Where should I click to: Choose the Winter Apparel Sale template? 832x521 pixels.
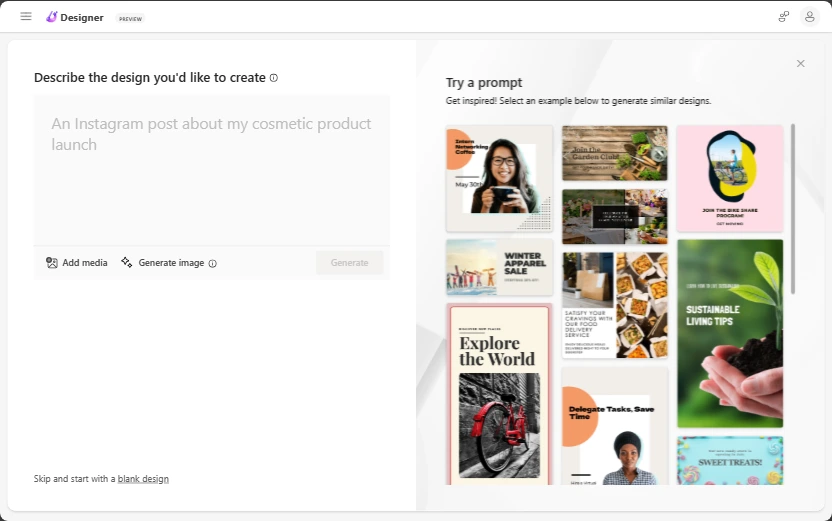499,267
